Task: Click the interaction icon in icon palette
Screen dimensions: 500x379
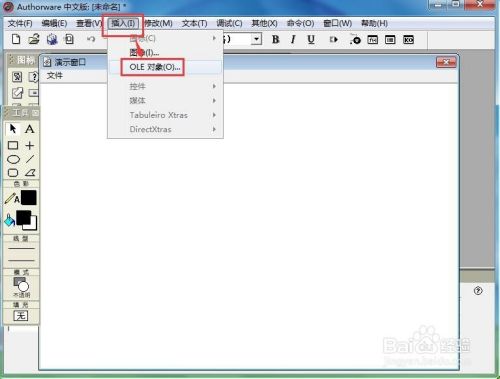Action: (17, 77)
